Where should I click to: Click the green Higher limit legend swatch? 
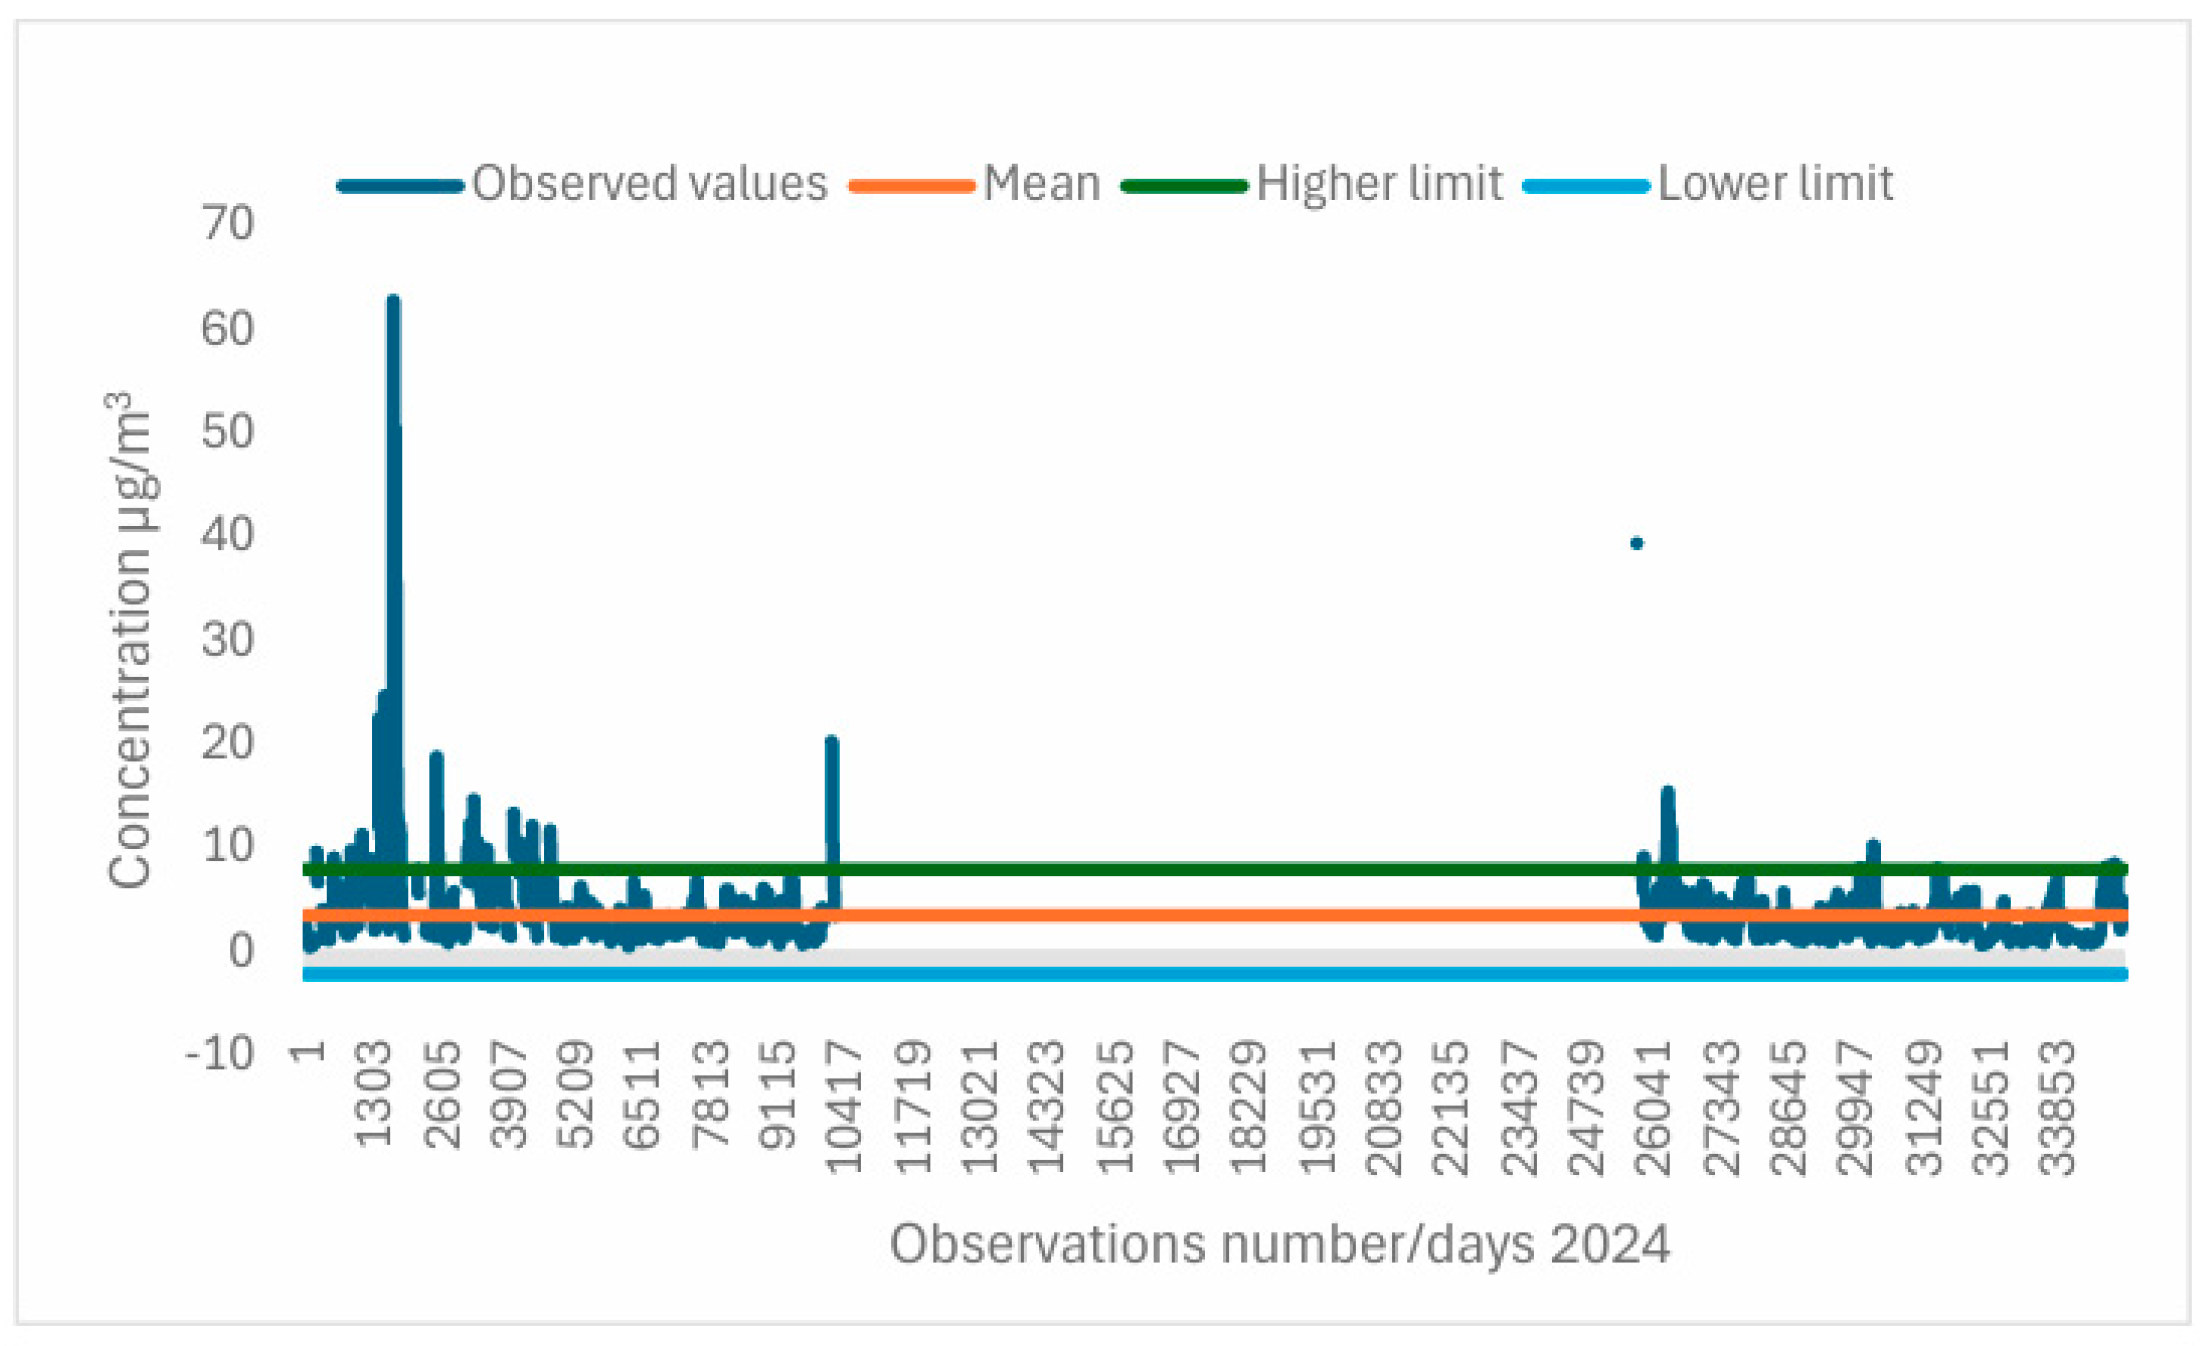click(1184, 186)
